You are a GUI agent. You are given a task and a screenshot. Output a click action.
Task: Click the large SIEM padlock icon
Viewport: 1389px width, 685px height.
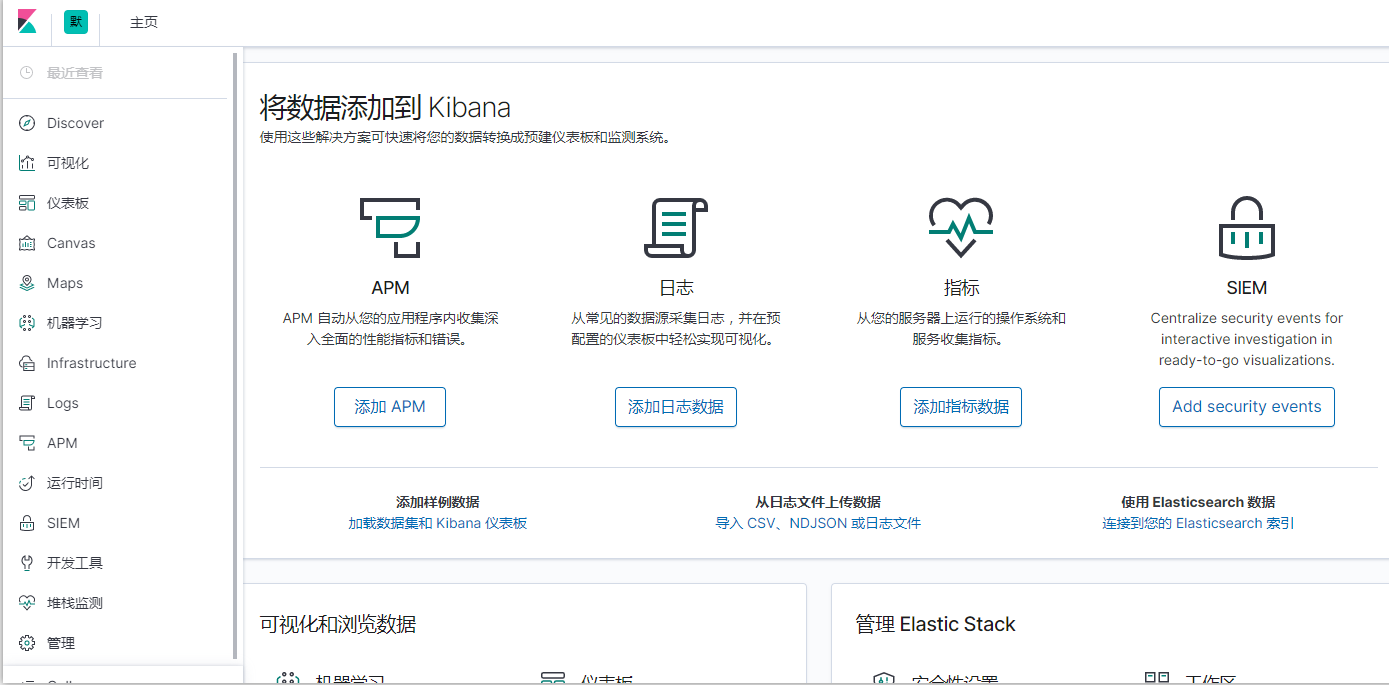[1247, 227]
